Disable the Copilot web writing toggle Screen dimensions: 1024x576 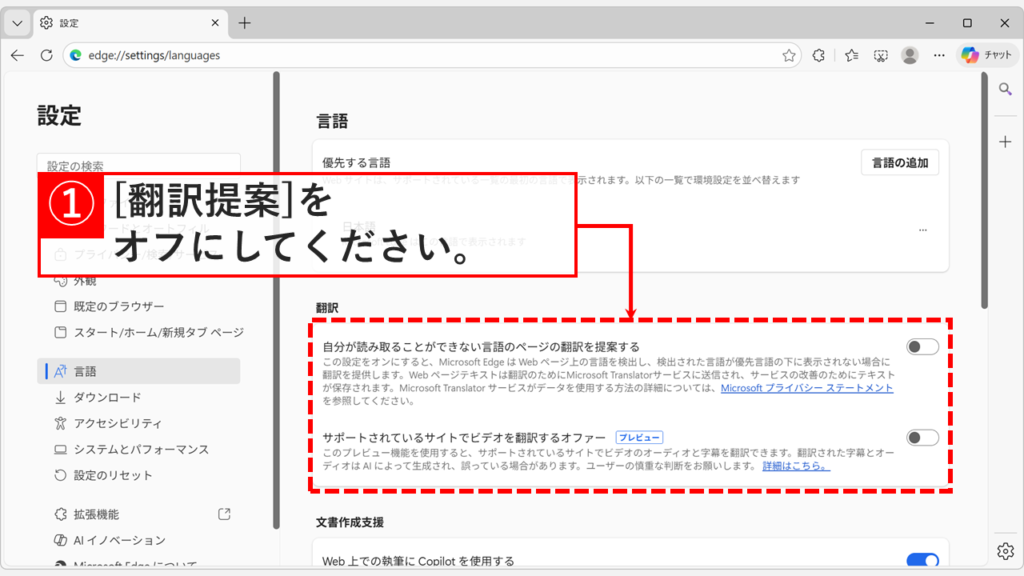pyautogui.click(x=921, y=560)
